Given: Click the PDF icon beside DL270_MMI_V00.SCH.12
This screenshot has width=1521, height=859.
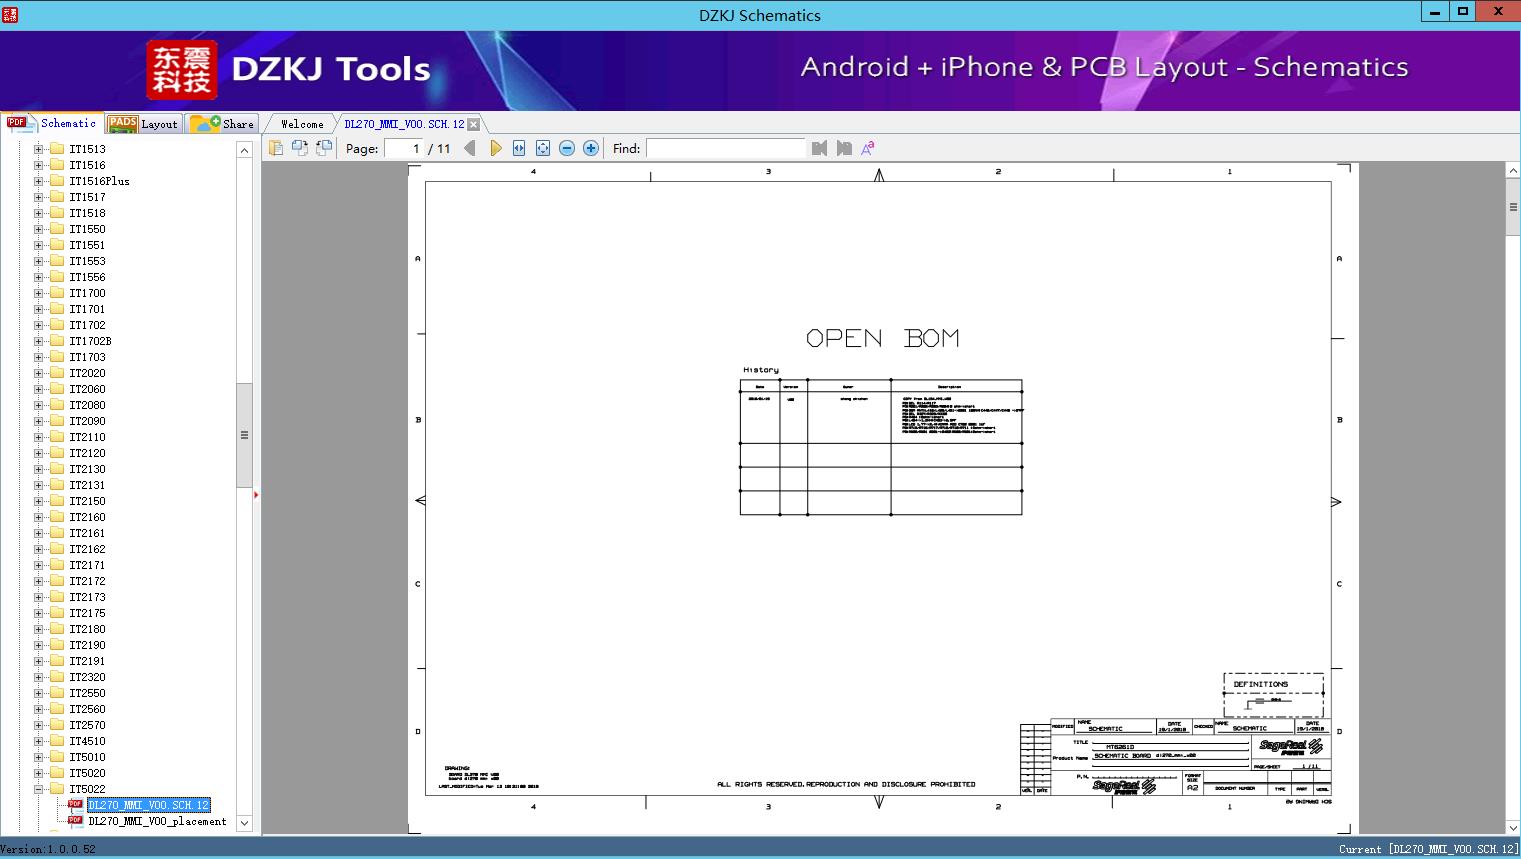Looking at the screenshot, I should point(75,804).
